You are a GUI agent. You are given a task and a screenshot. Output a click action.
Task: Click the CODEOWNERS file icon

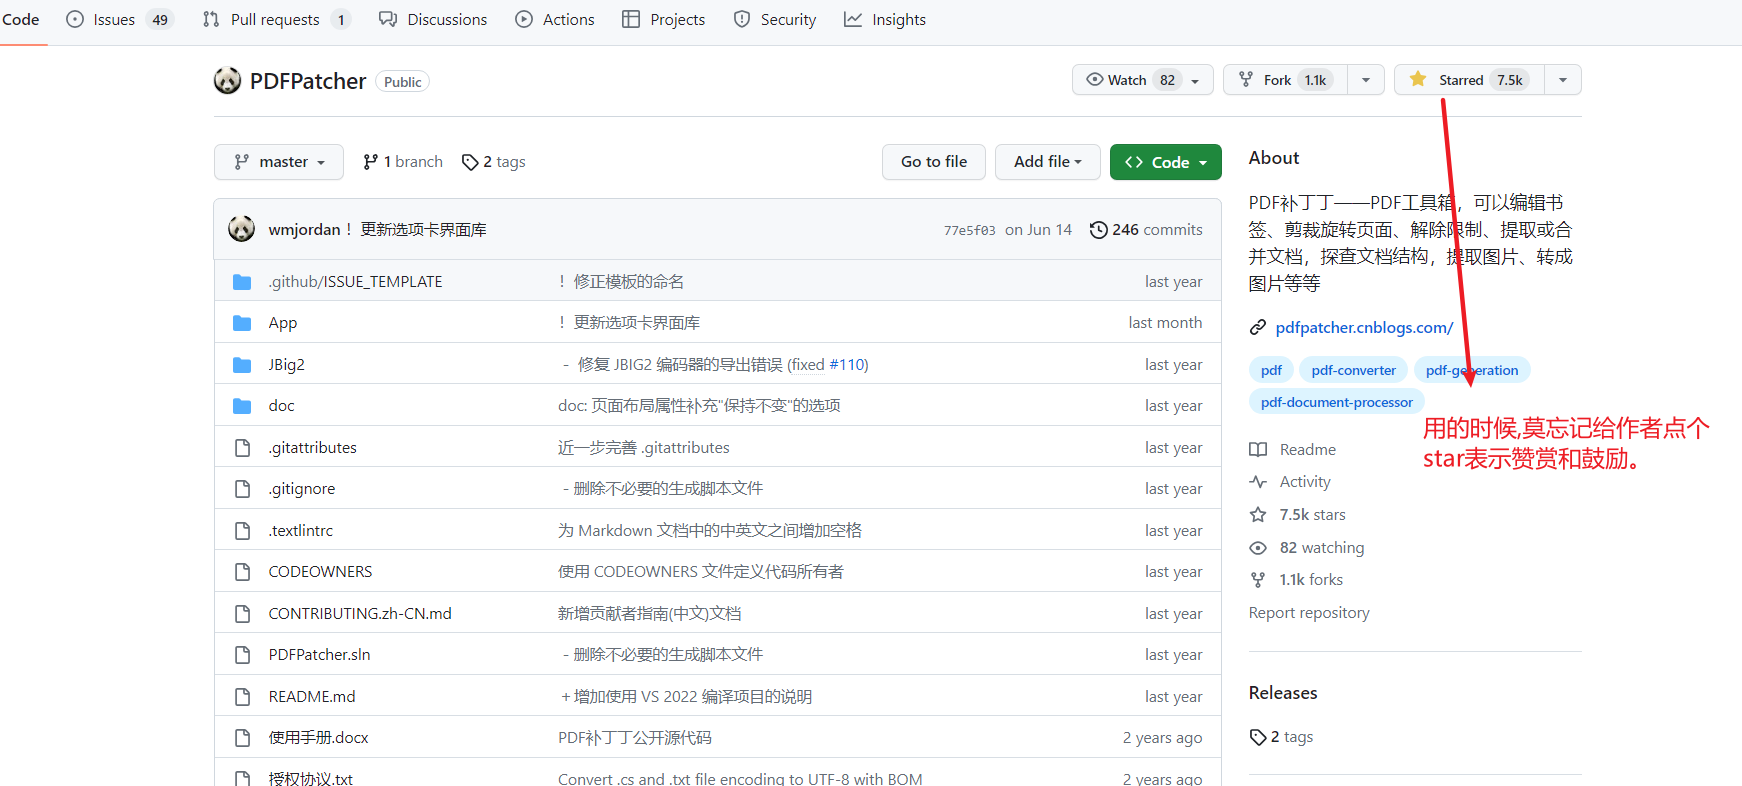(242, 572)
